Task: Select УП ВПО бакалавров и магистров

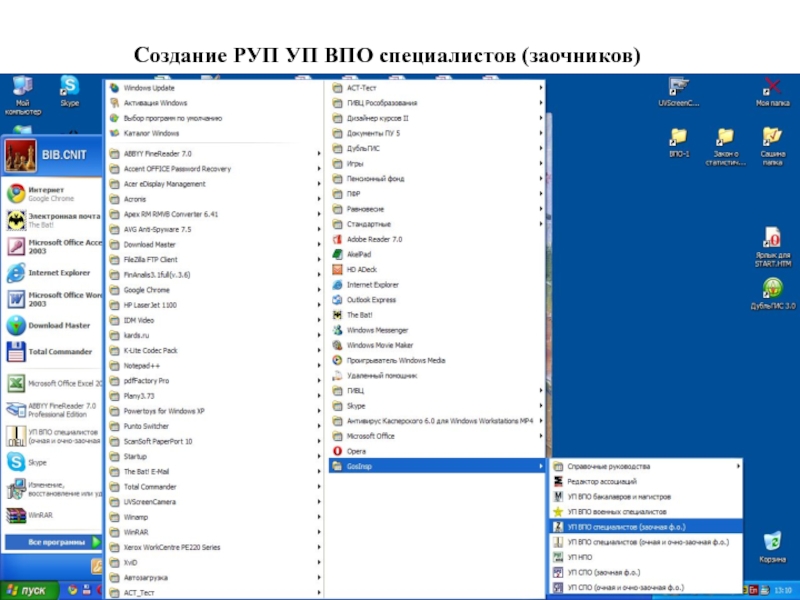Action: [646, 496]
